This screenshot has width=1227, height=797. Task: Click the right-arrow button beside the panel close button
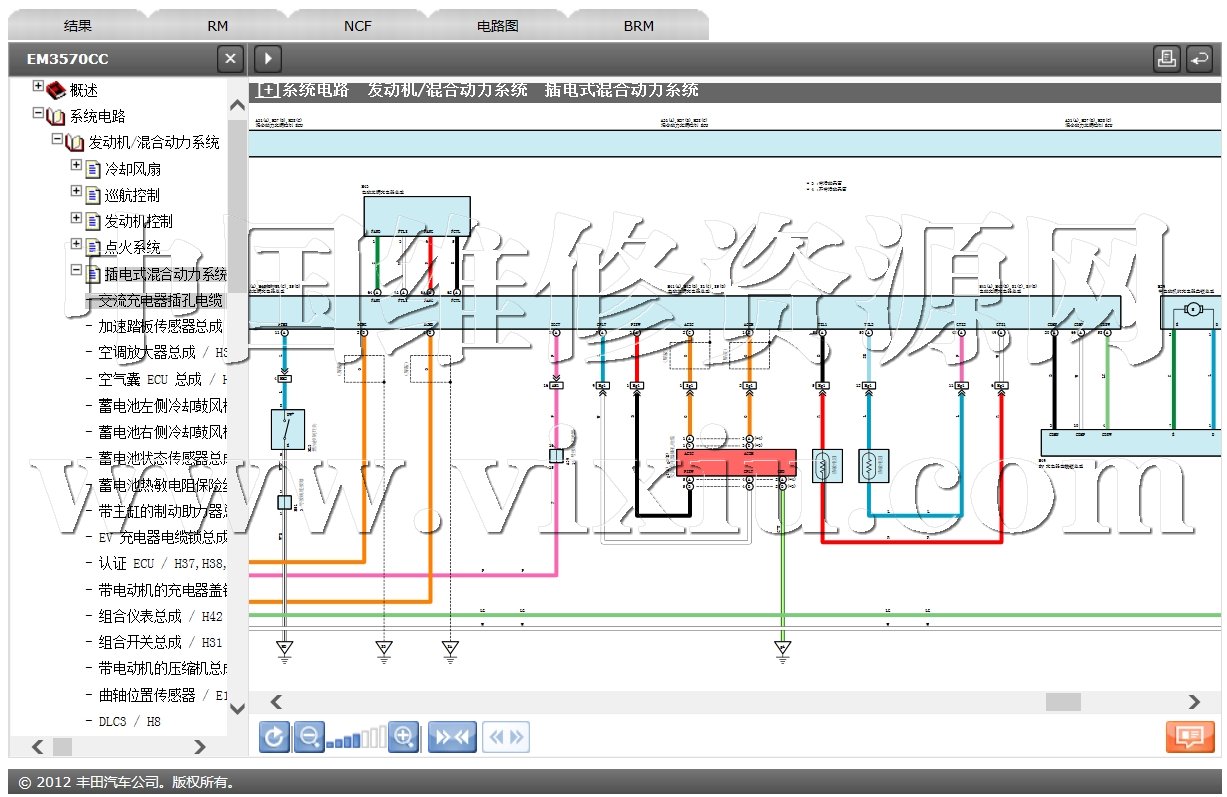tap(267, 59)
